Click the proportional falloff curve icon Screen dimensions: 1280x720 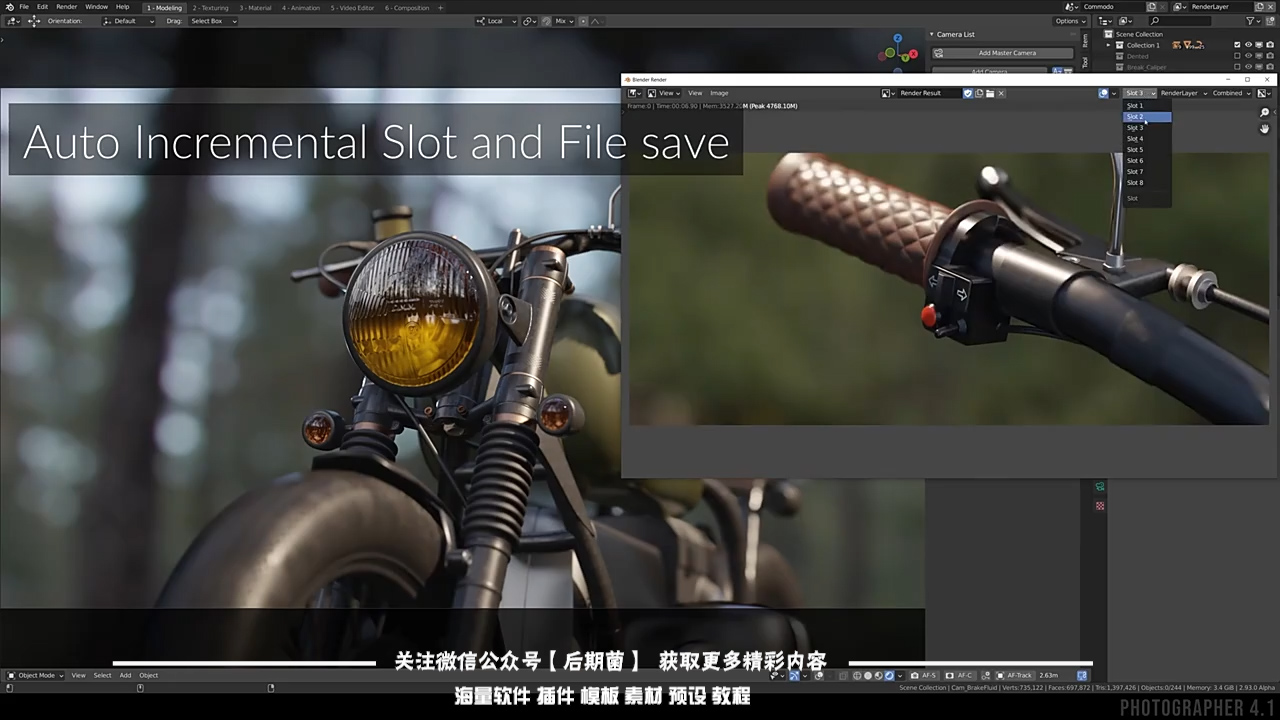click(597, 21)
